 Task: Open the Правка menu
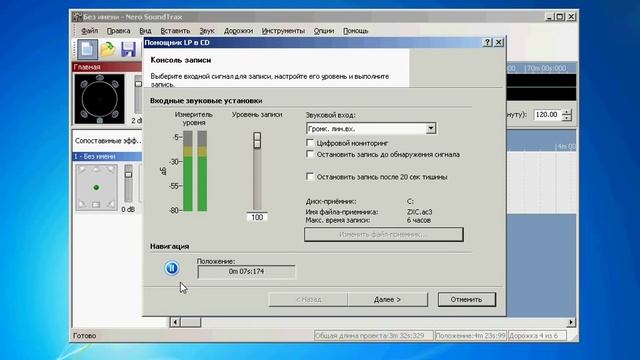pos(118,31)
